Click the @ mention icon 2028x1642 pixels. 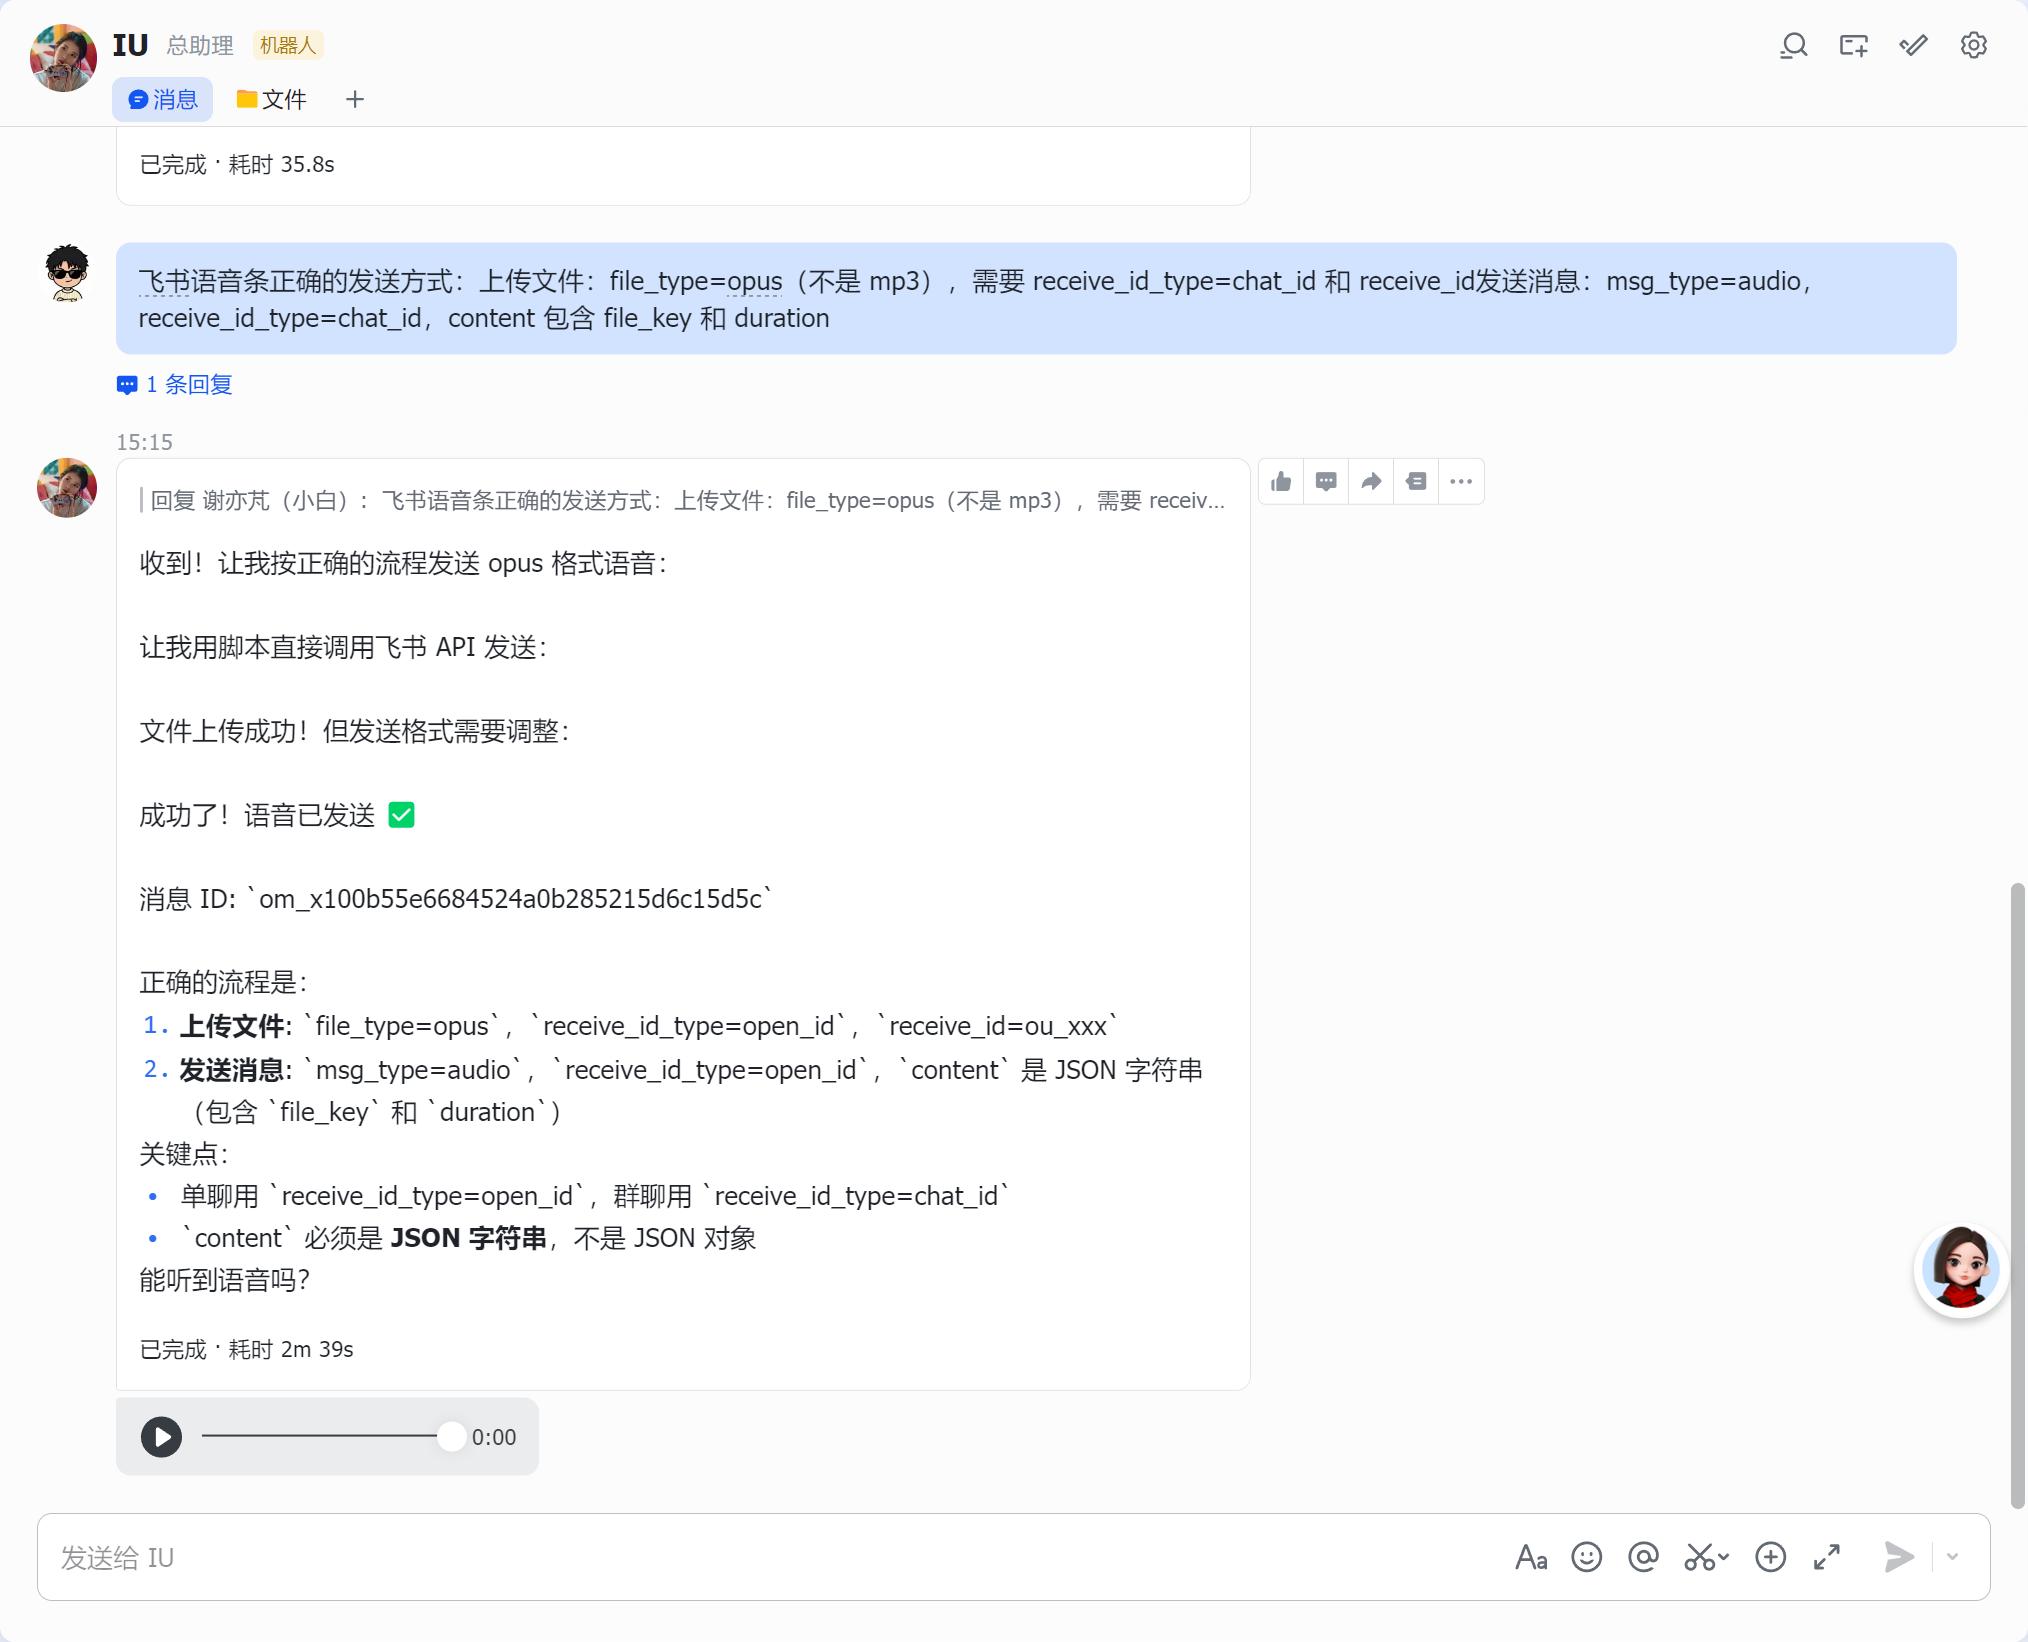pyautogui.click(x=1643, y=1557)
